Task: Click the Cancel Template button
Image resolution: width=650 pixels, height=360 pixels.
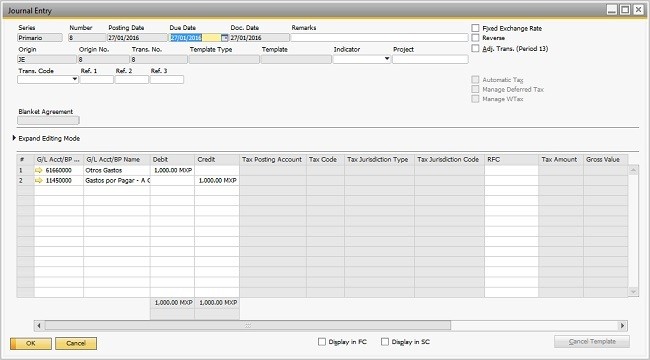Action: [x=592, y=342]
